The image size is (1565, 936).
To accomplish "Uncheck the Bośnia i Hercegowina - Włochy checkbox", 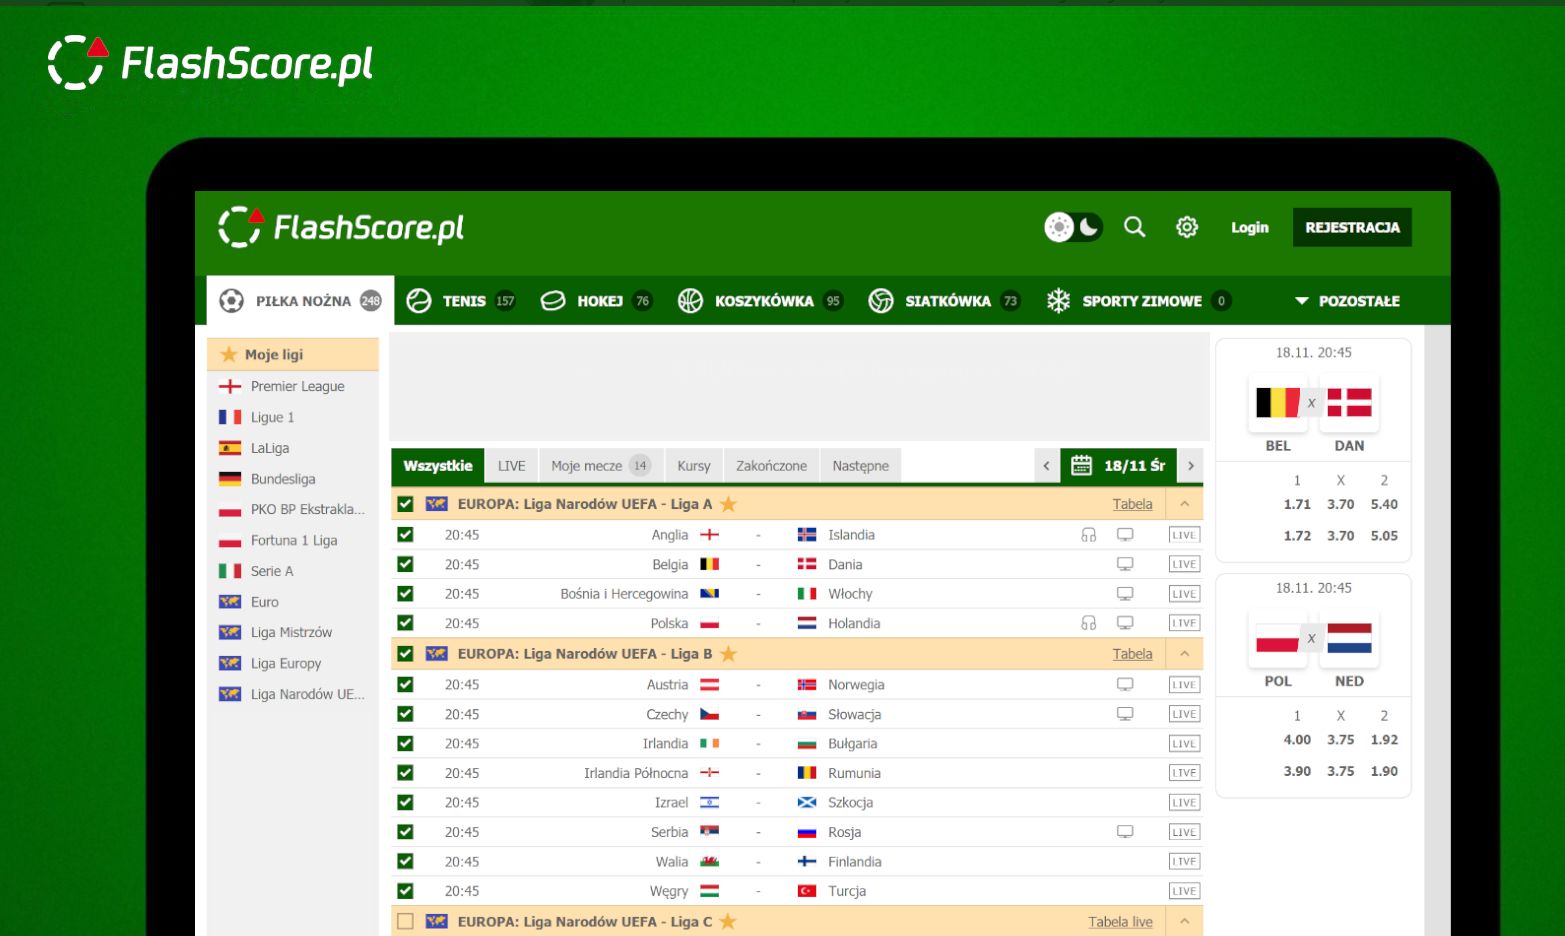I will pyautogui.click(x=405, y=594).
